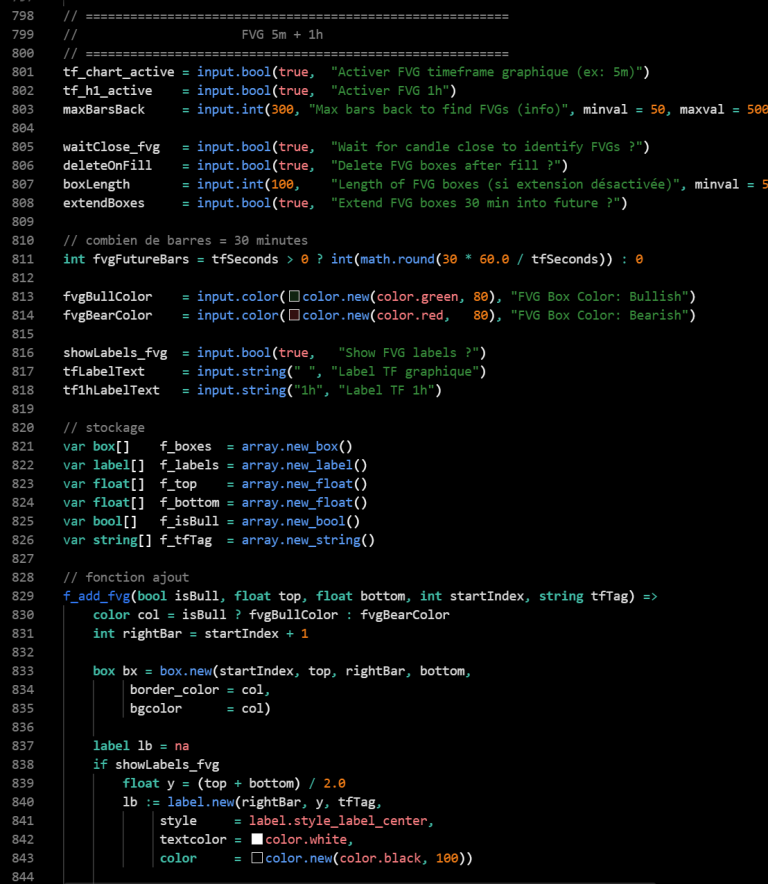Click the "if showLabels_fvg" statement
Image resolution: width=768 pixels, height=884 pixels.
coord(155,765)
